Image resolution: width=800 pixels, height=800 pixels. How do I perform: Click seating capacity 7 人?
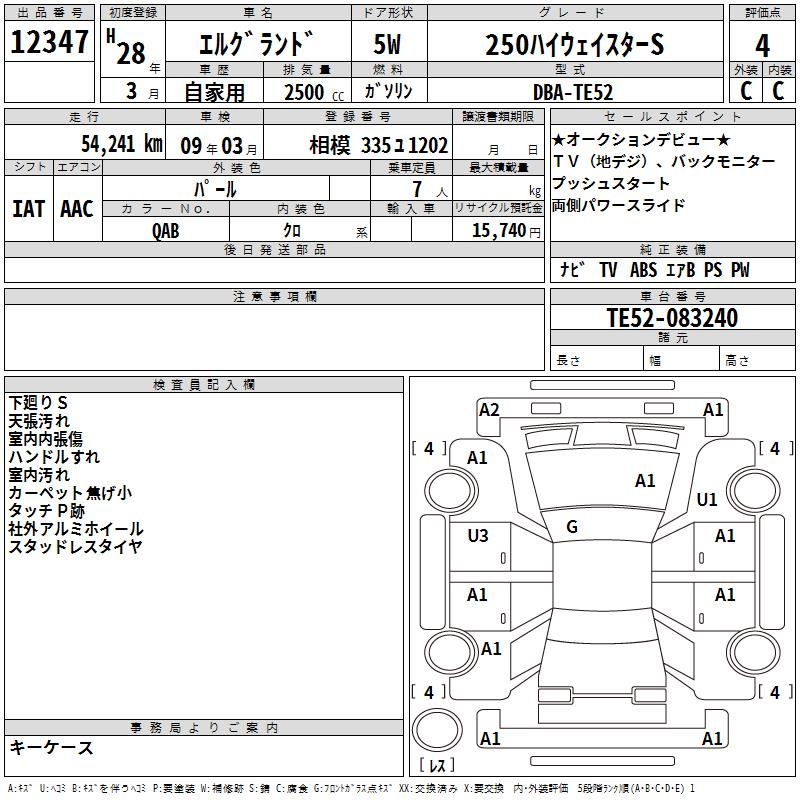[x=429, y=190]
